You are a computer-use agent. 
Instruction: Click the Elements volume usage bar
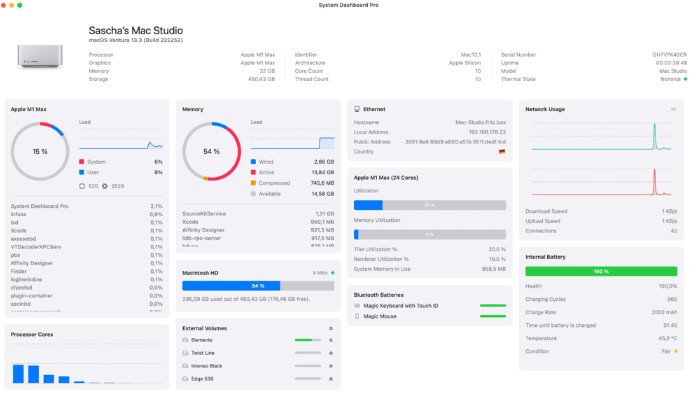point(308,340)
